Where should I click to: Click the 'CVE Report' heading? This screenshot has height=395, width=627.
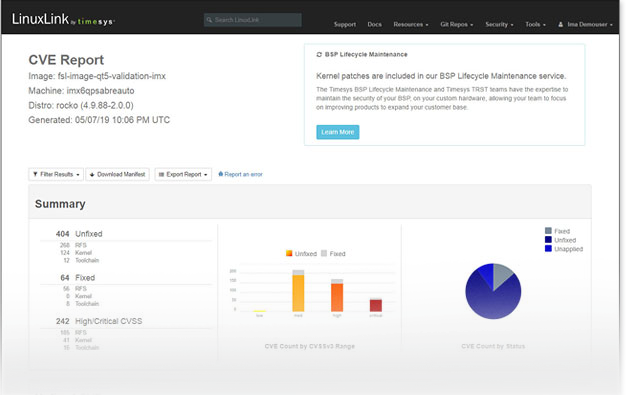pyautogui.click(x=66, y=60)
